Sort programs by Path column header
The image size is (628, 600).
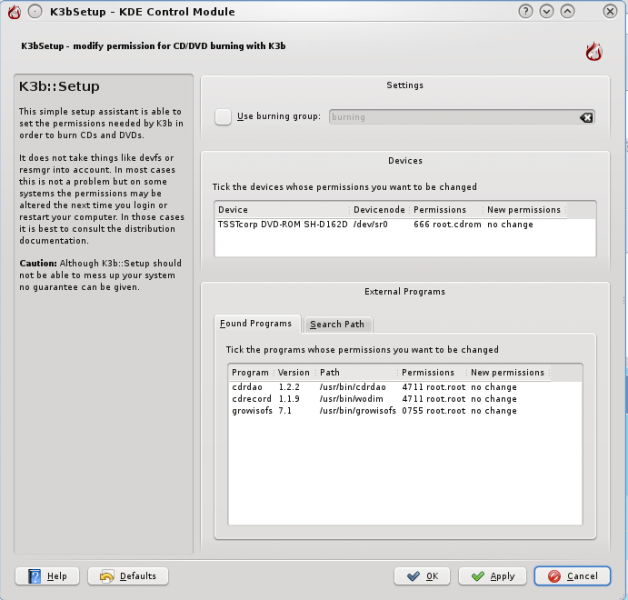[356, 372]
